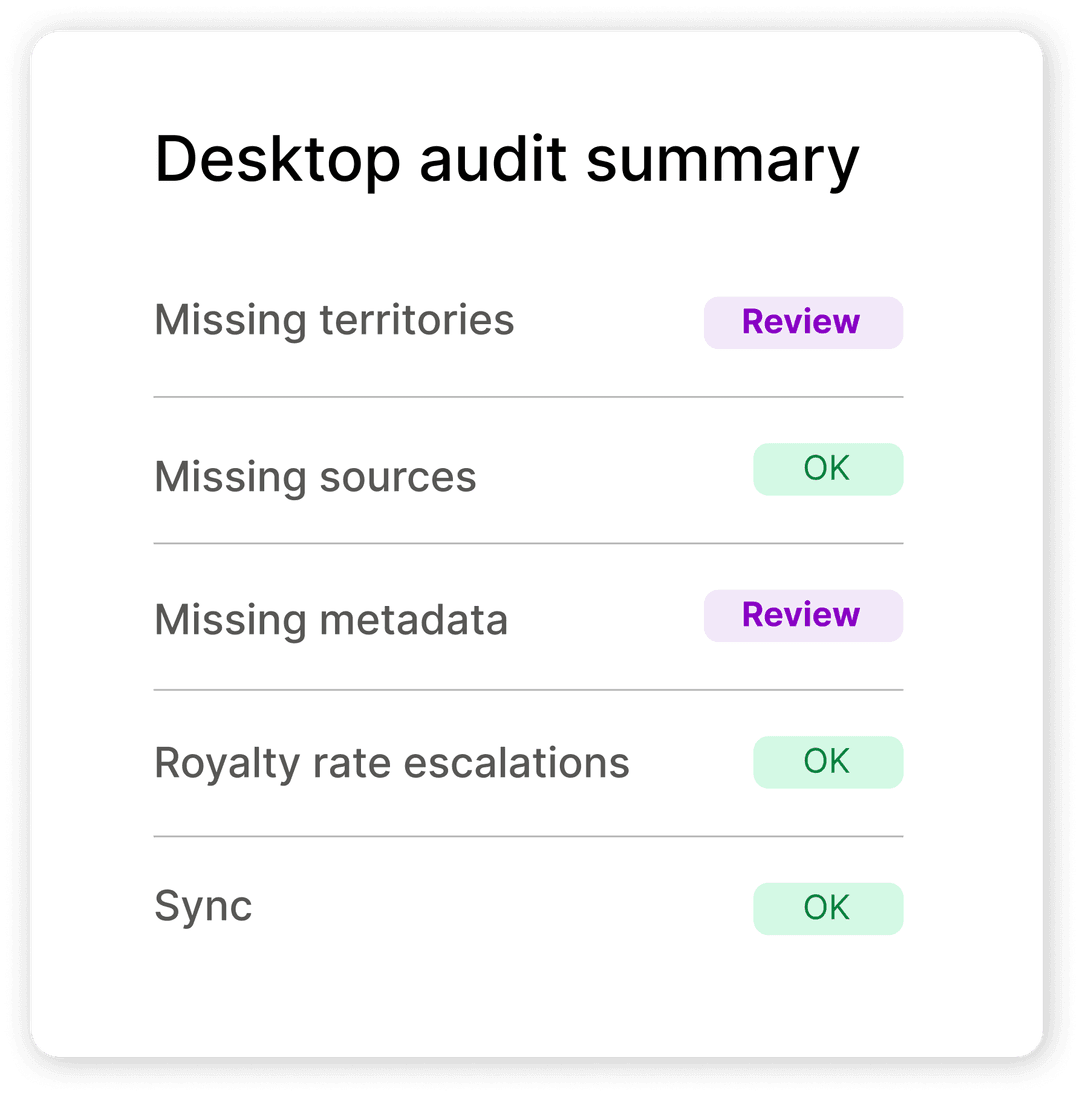Open the Review badge for Missing metadata
The width and height of the screenshot is (1080, 1094).
pos(803,615)
